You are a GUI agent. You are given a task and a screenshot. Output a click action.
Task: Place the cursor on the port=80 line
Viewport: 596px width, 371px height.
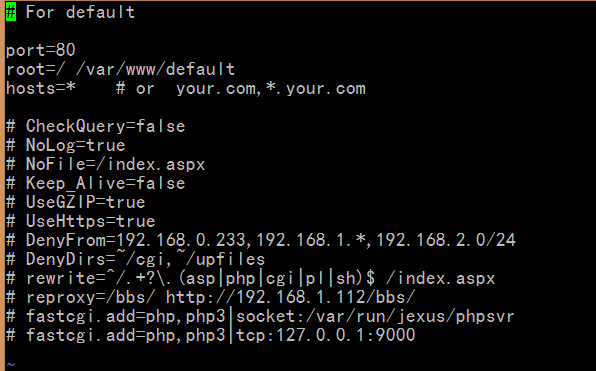point(41,50)
